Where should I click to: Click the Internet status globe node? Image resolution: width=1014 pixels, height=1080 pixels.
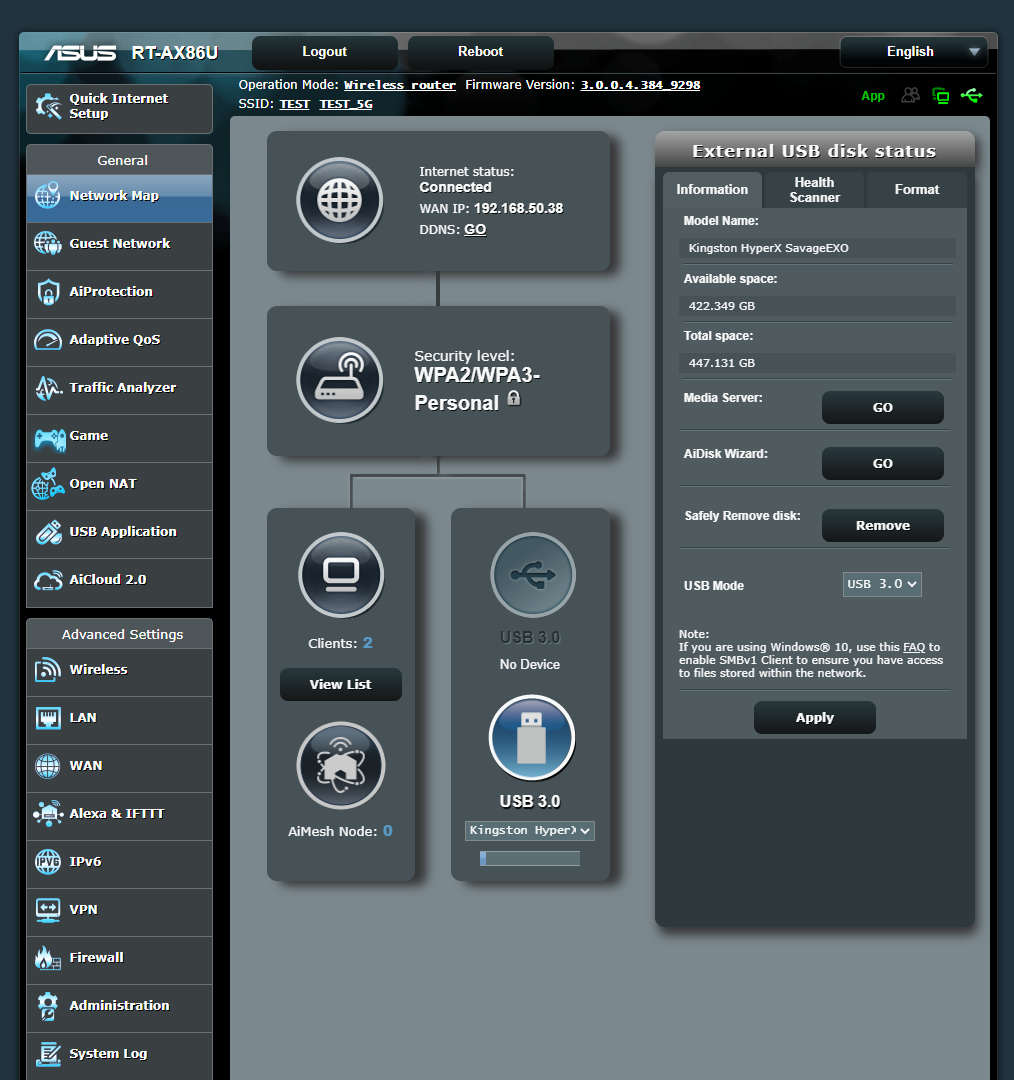tap(339, 200)
